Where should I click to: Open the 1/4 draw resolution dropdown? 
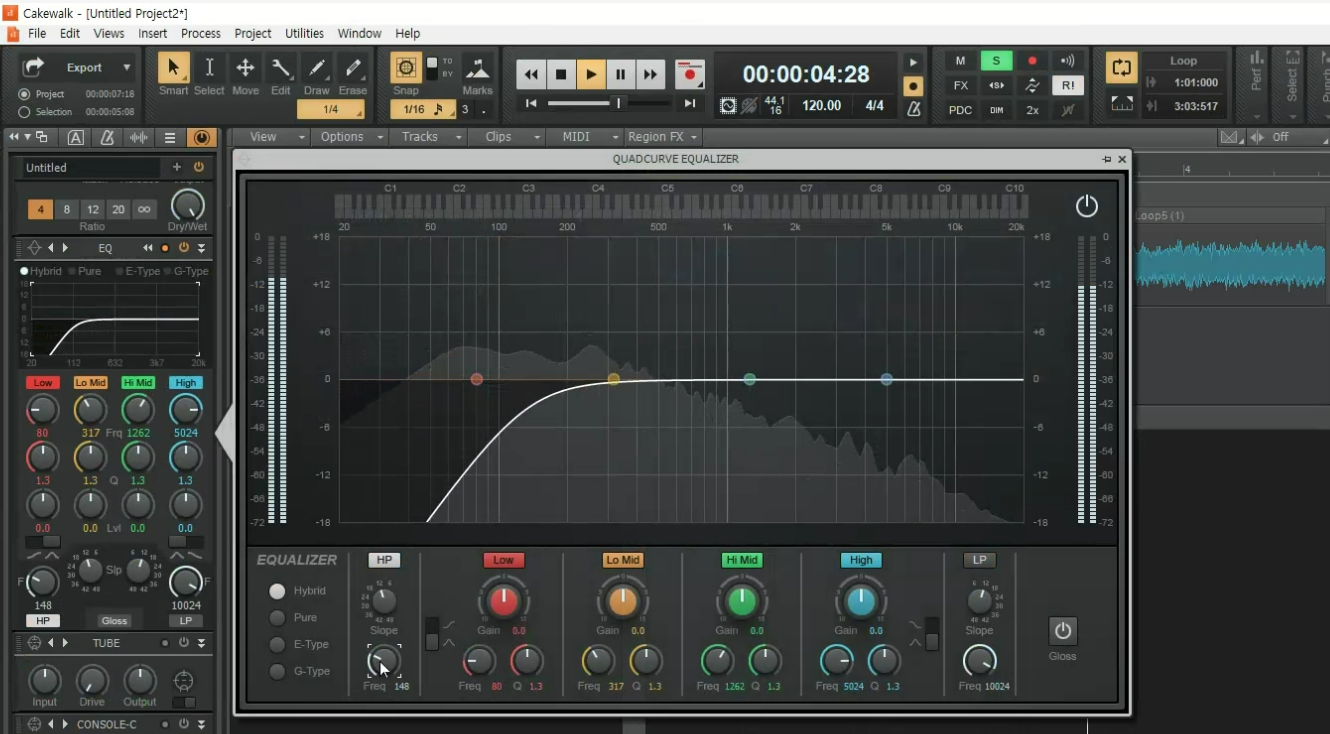tap(331, 109)
